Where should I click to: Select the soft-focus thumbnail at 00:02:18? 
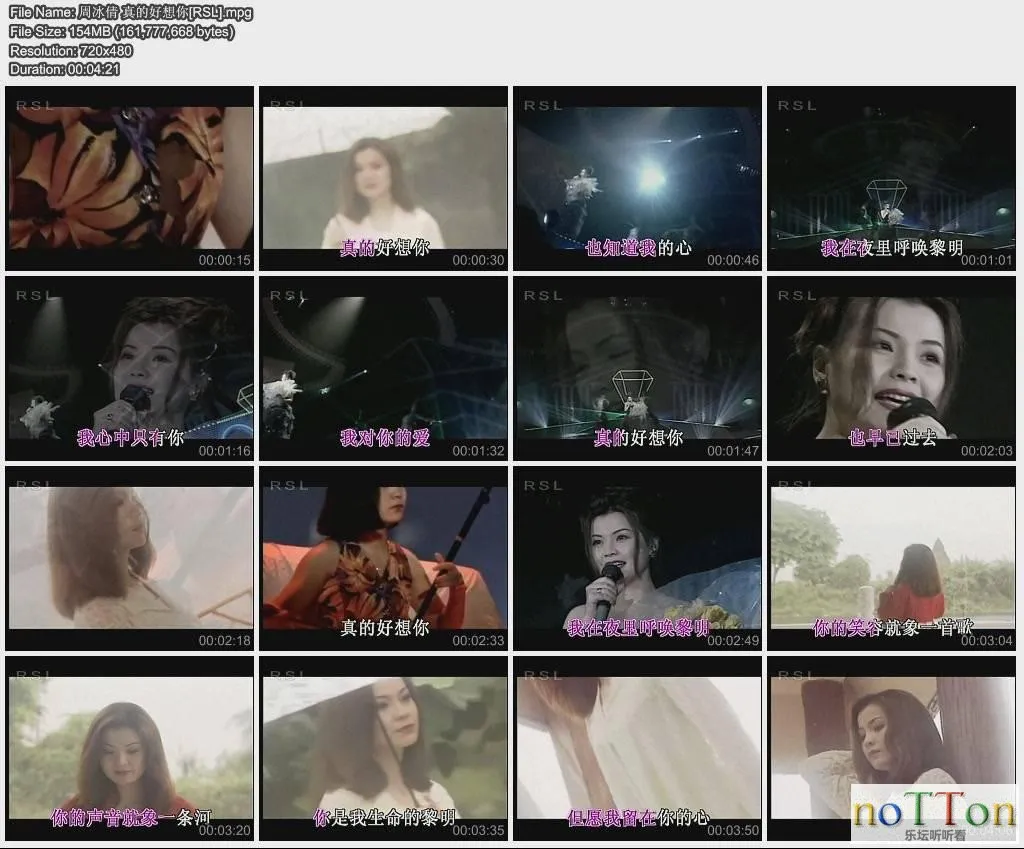coord(129,557)
